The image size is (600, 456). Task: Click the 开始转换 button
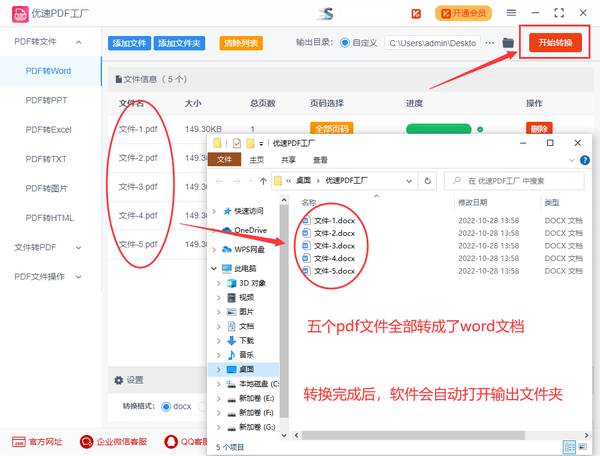point(555,42)
